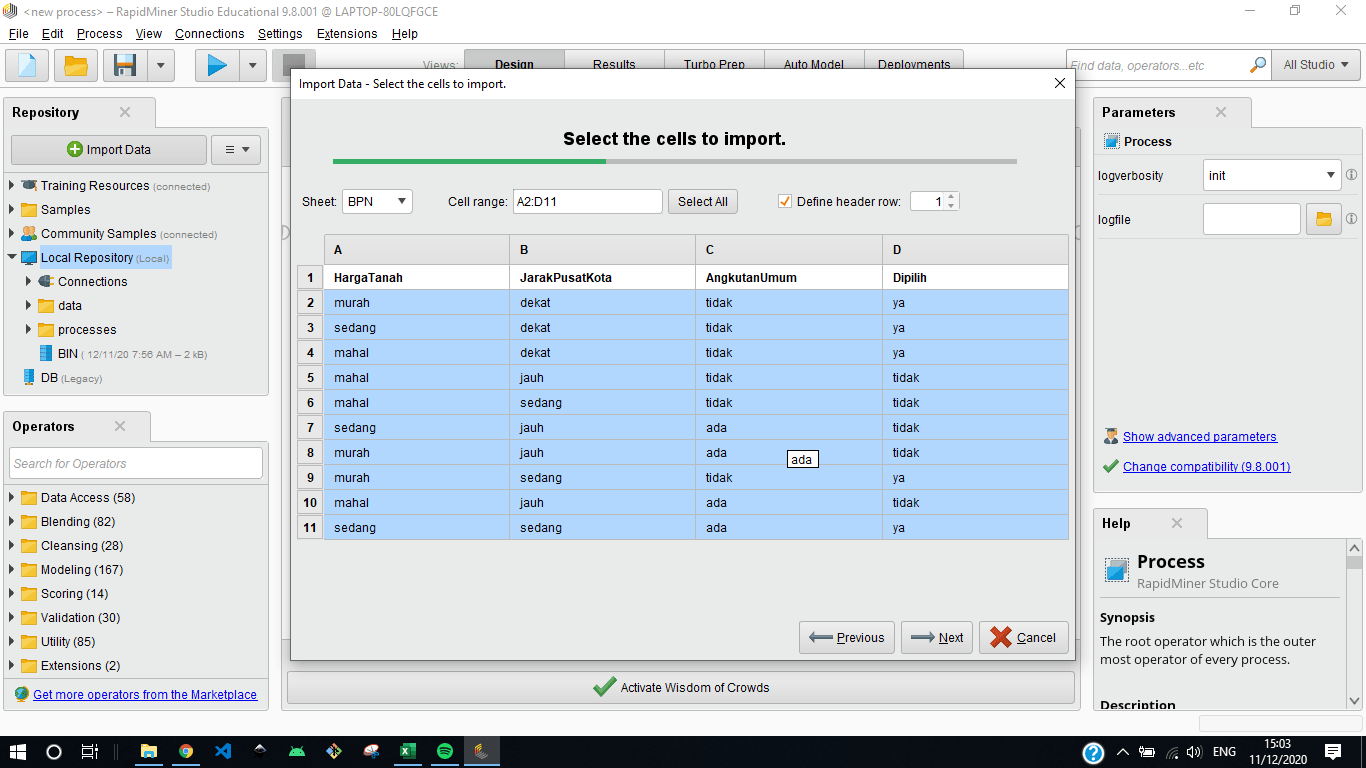Open Excel from the taskbar
Viewport: 1366px width, 768px height.
pyautogui.click(x=408, y=751)
